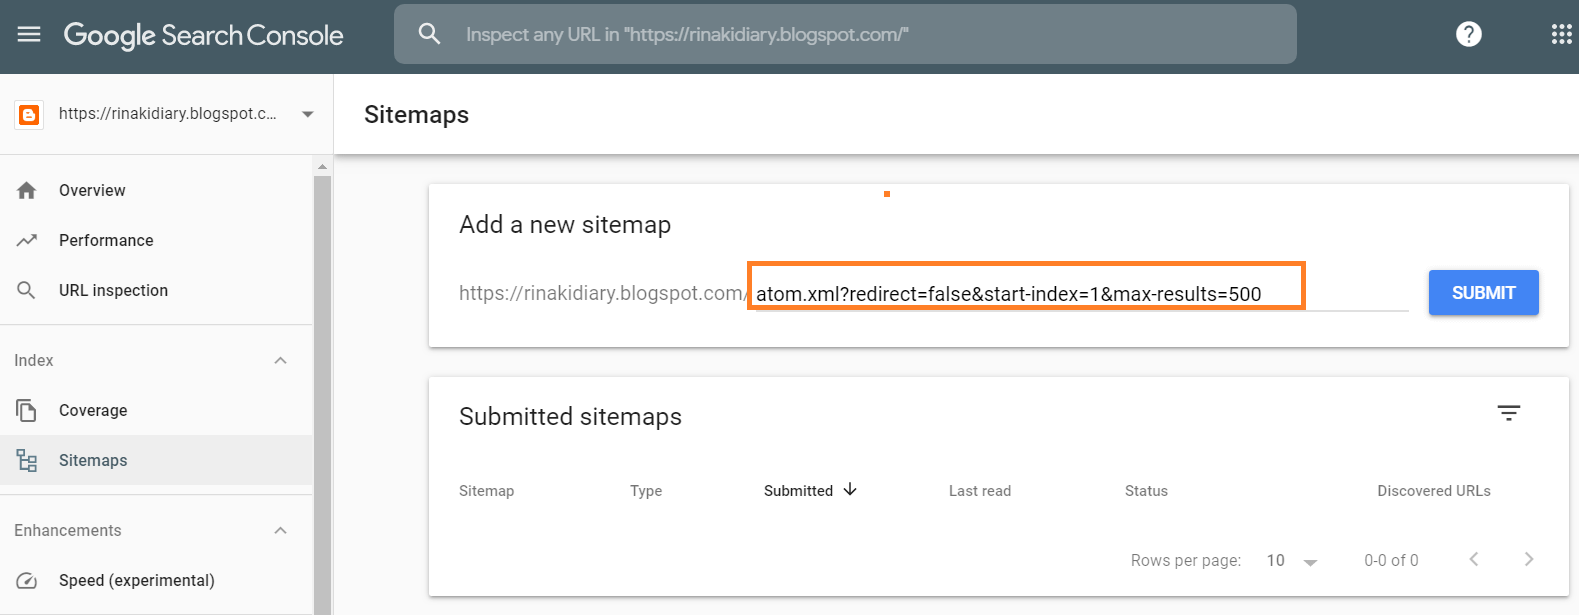
Task: Open the filter icon in Submitted sitemaps
Action: click(1508, 413)
